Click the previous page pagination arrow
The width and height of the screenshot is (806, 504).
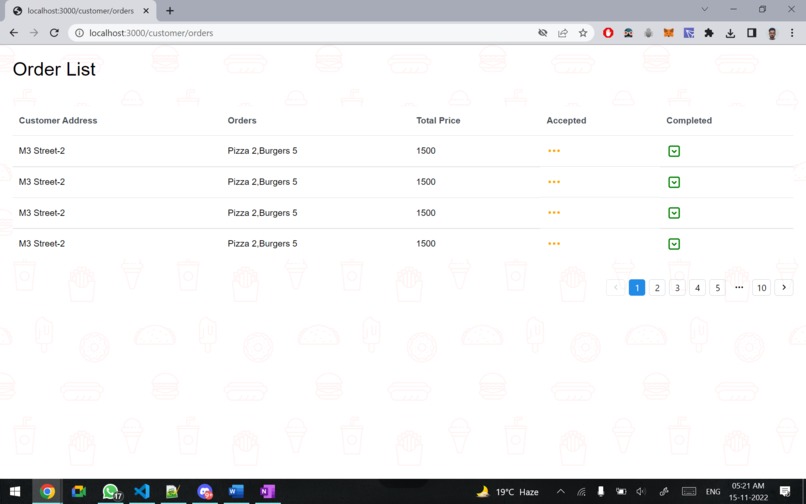616,287
